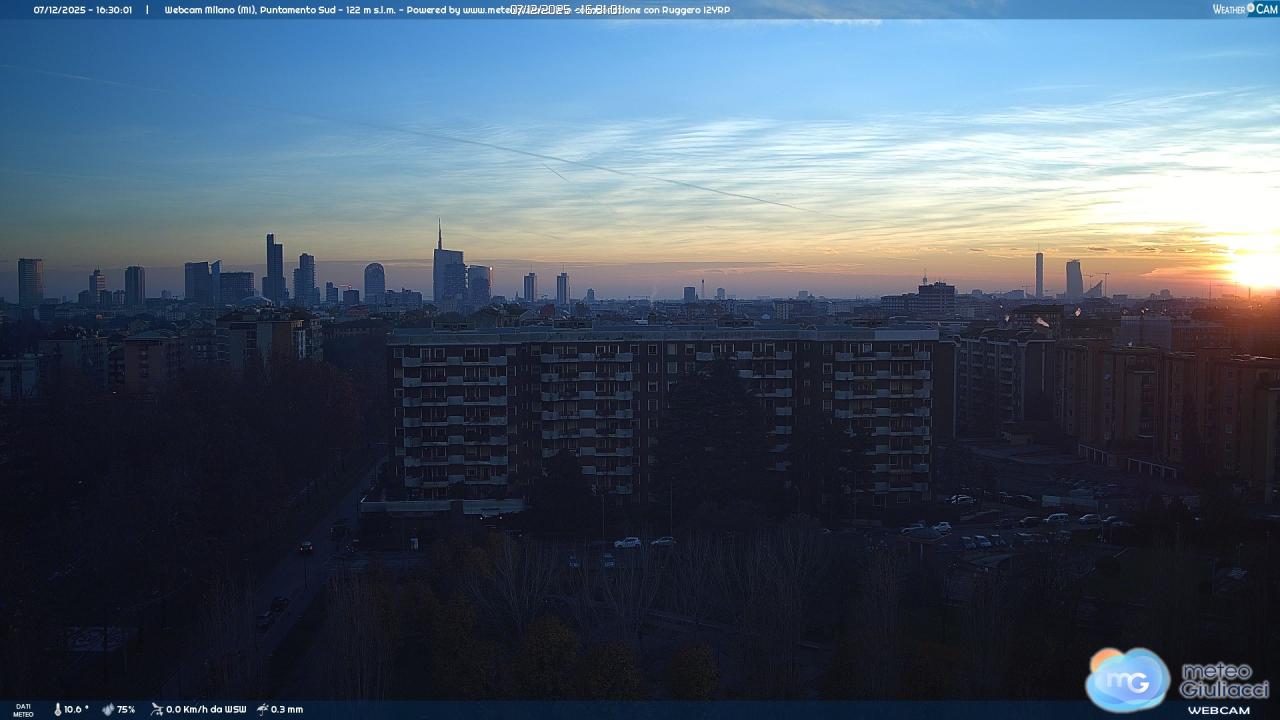
Task: Click the WeatherCam logo in top corner
Action: point(1245,9)
